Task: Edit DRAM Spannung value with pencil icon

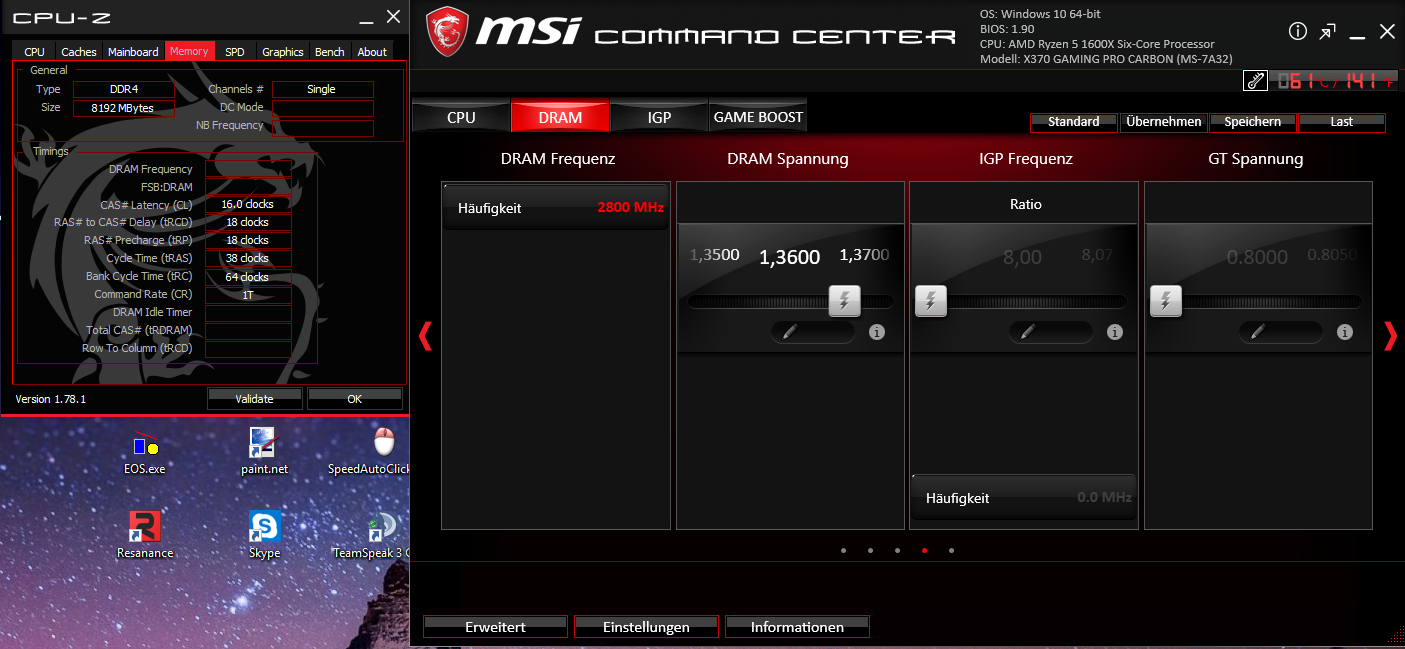Action: [789, 332]
